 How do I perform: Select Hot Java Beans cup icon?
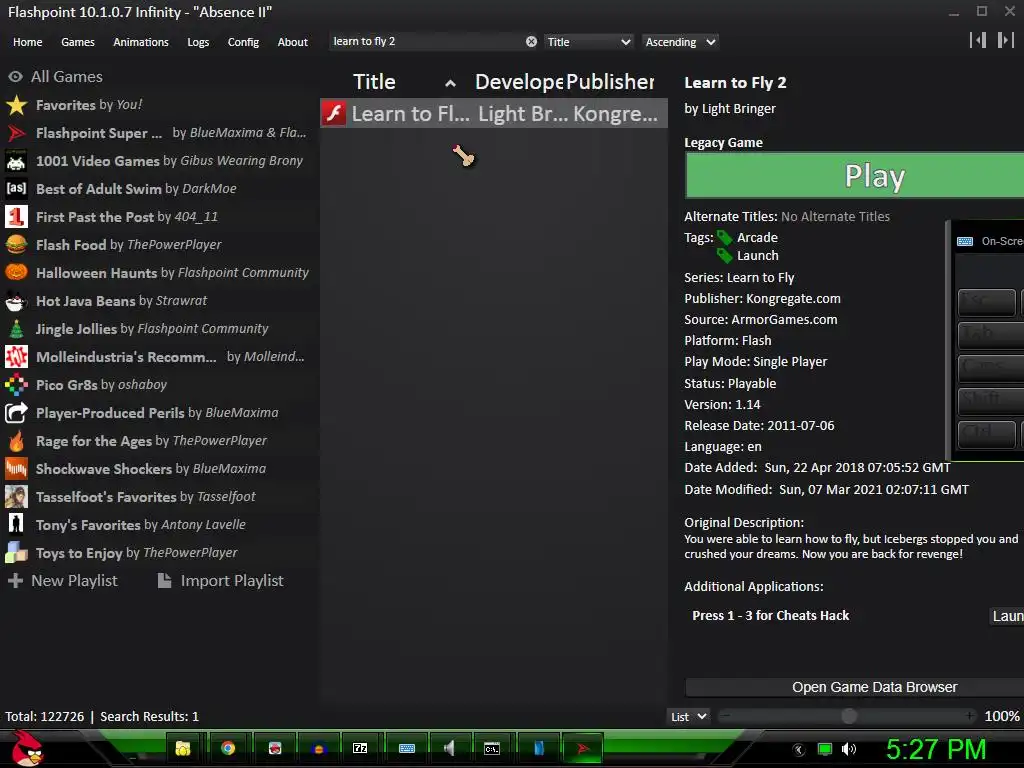[x=16, y=301]
